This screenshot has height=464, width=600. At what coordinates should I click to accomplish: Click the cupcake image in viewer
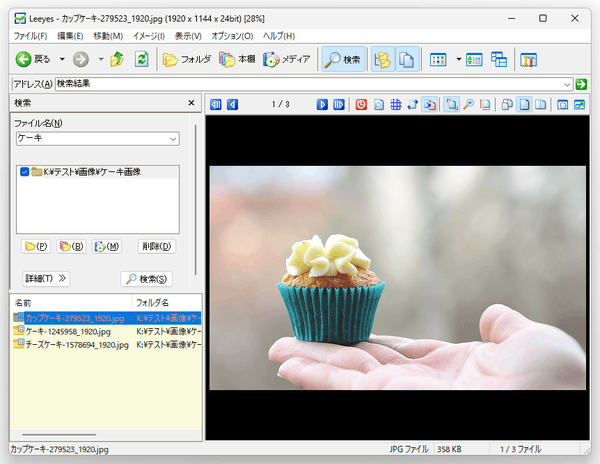pos(398,278)
